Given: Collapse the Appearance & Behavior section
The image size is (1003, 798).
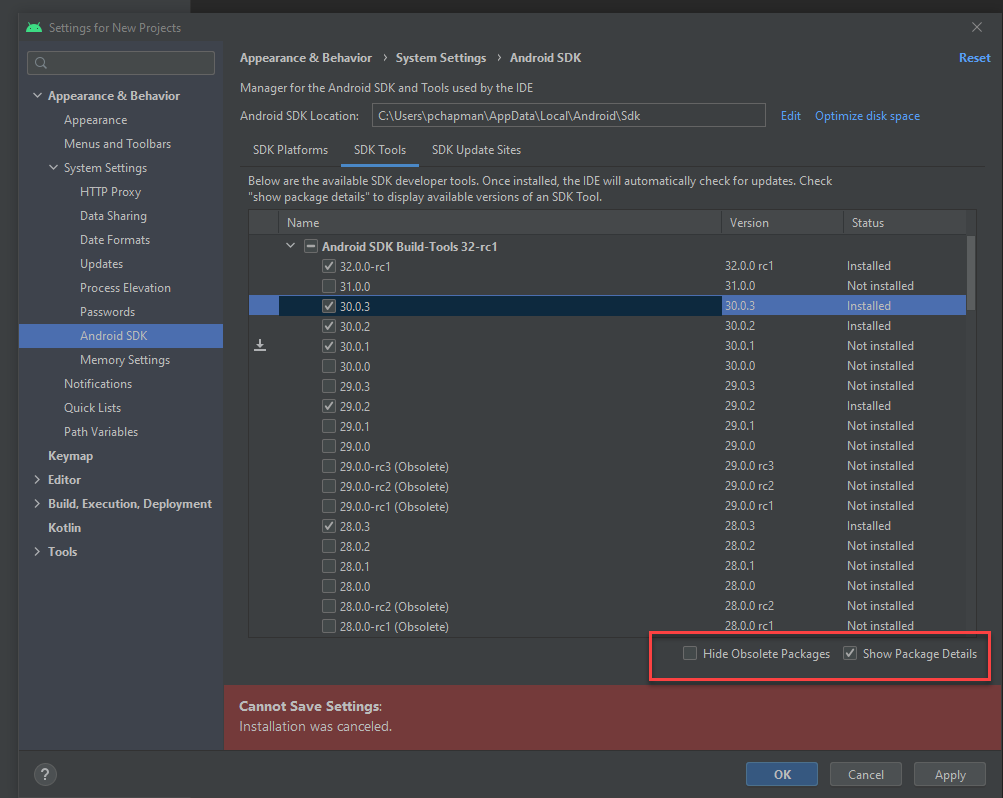Looking at the screenshot, I should click(37, 95).
